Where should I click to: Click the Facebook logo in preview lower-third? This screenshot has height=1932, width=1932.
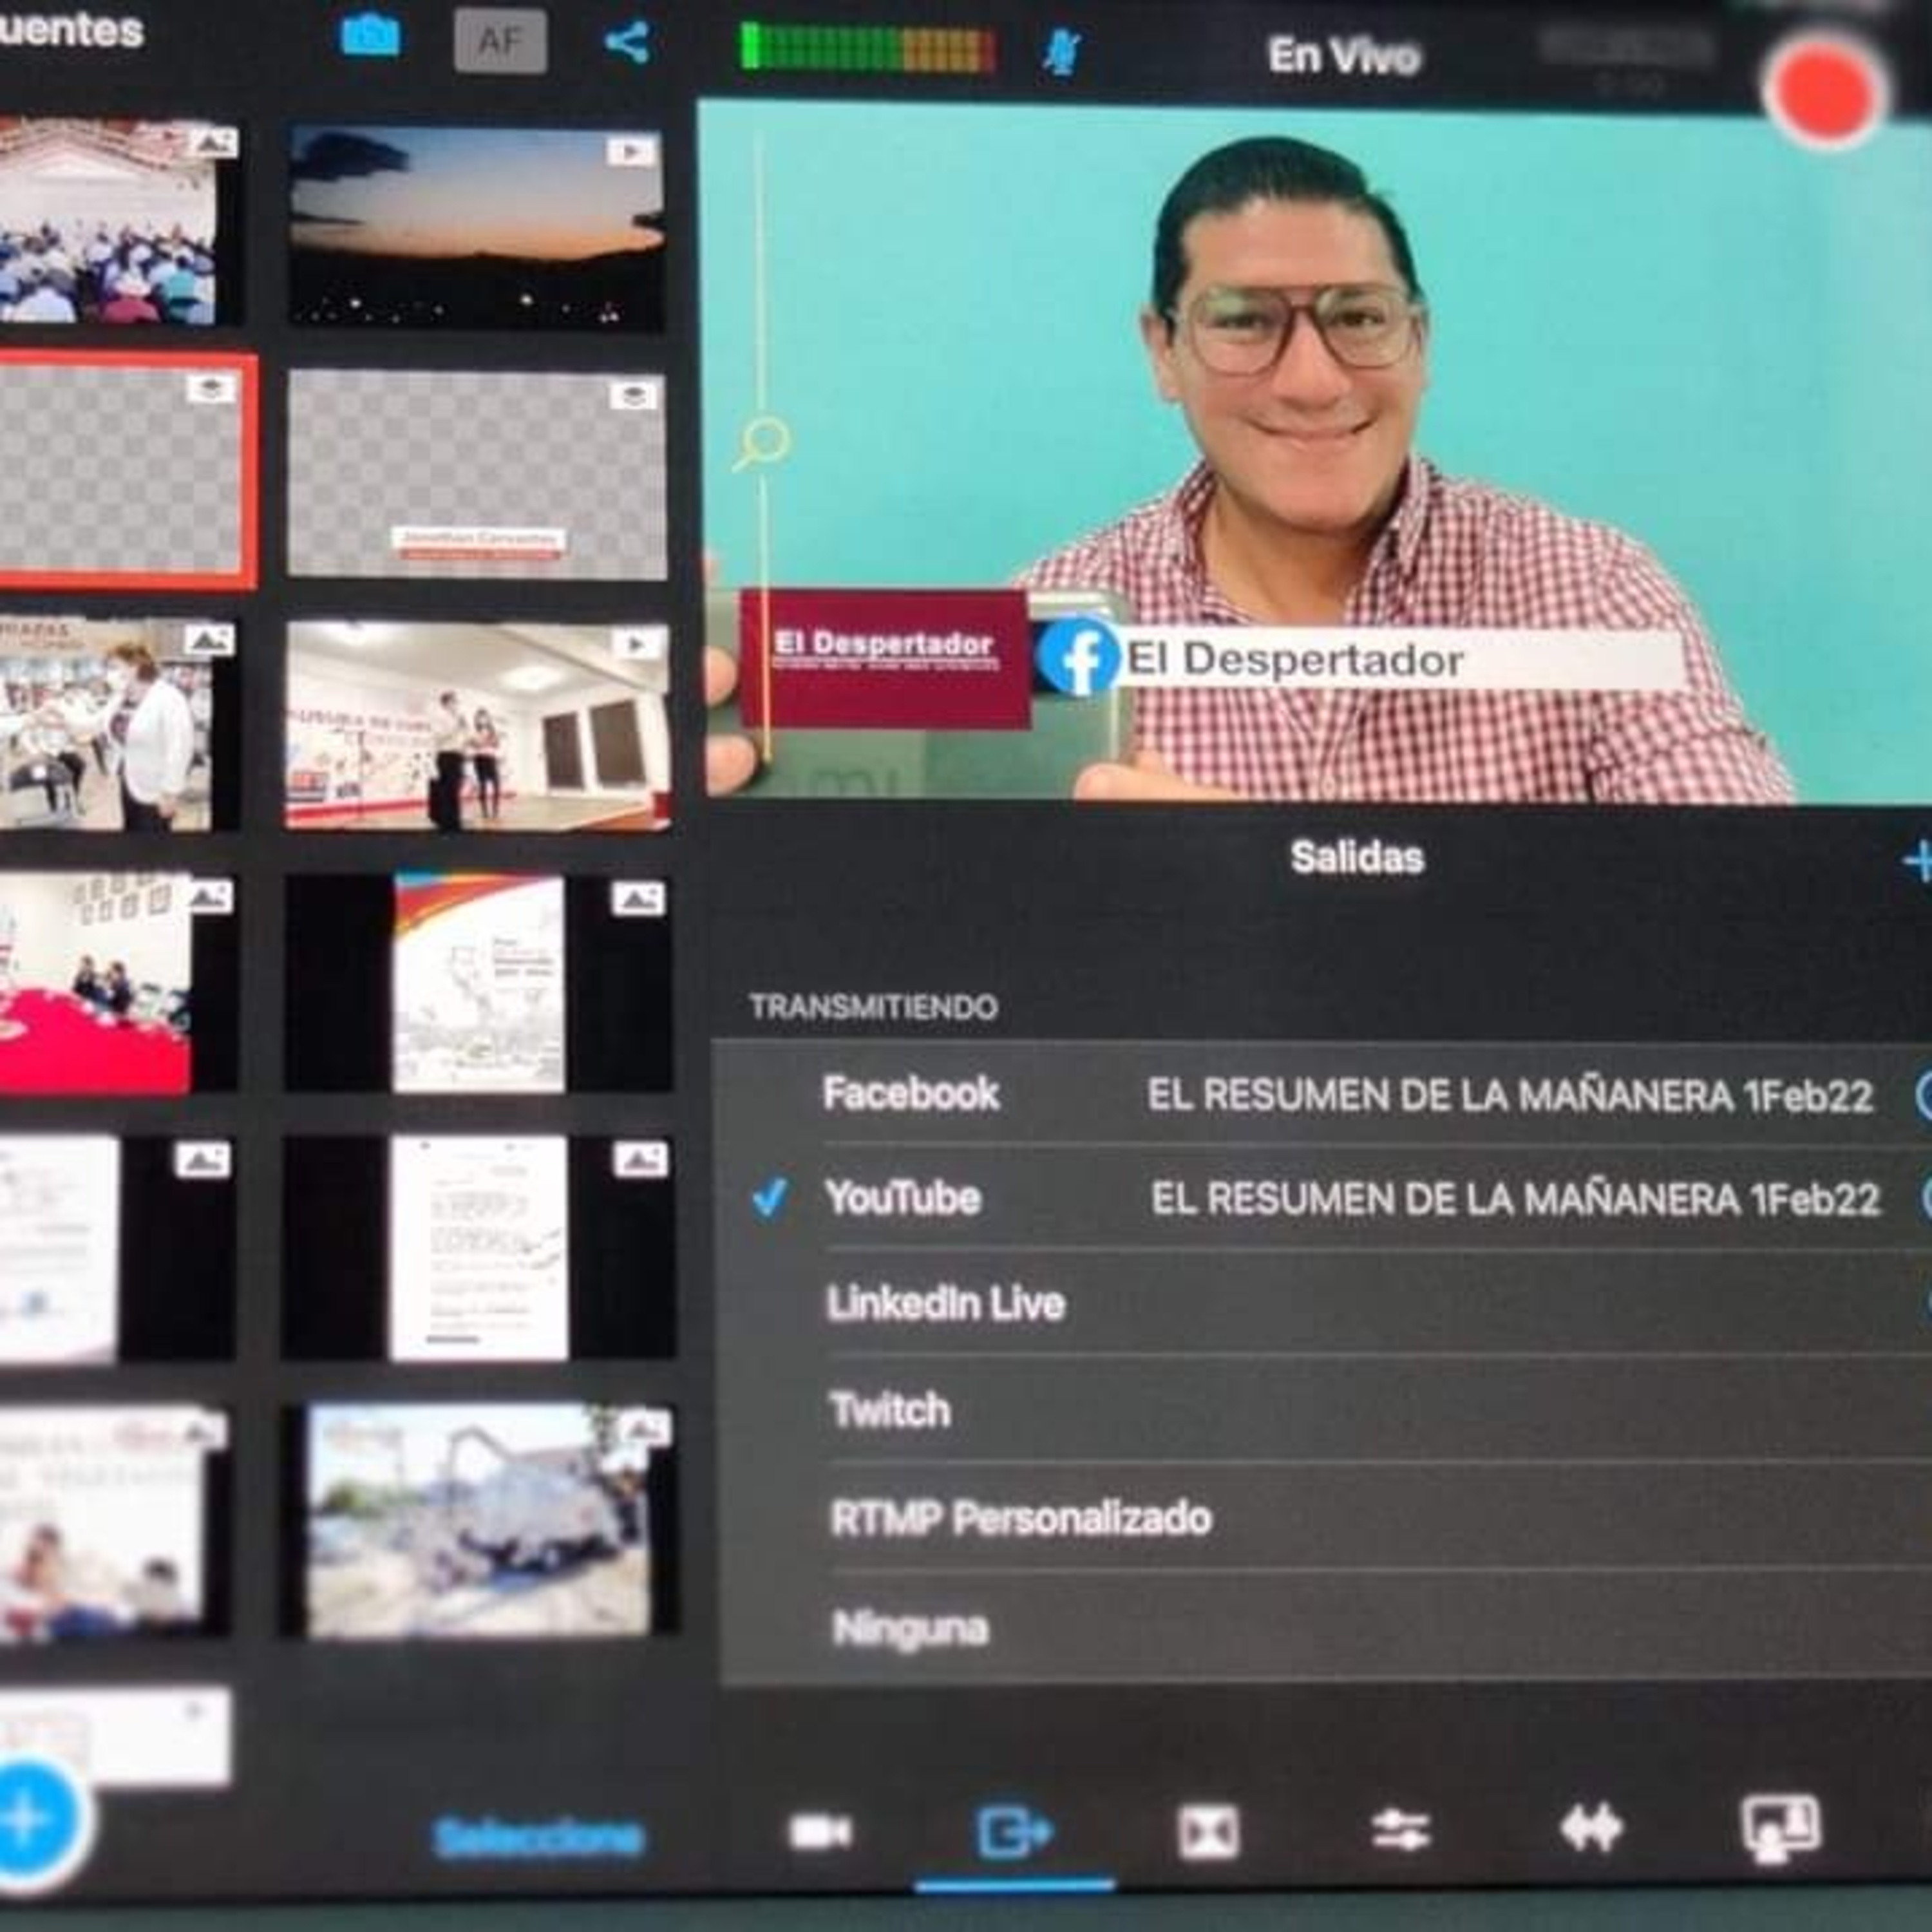click(1078, 656)
